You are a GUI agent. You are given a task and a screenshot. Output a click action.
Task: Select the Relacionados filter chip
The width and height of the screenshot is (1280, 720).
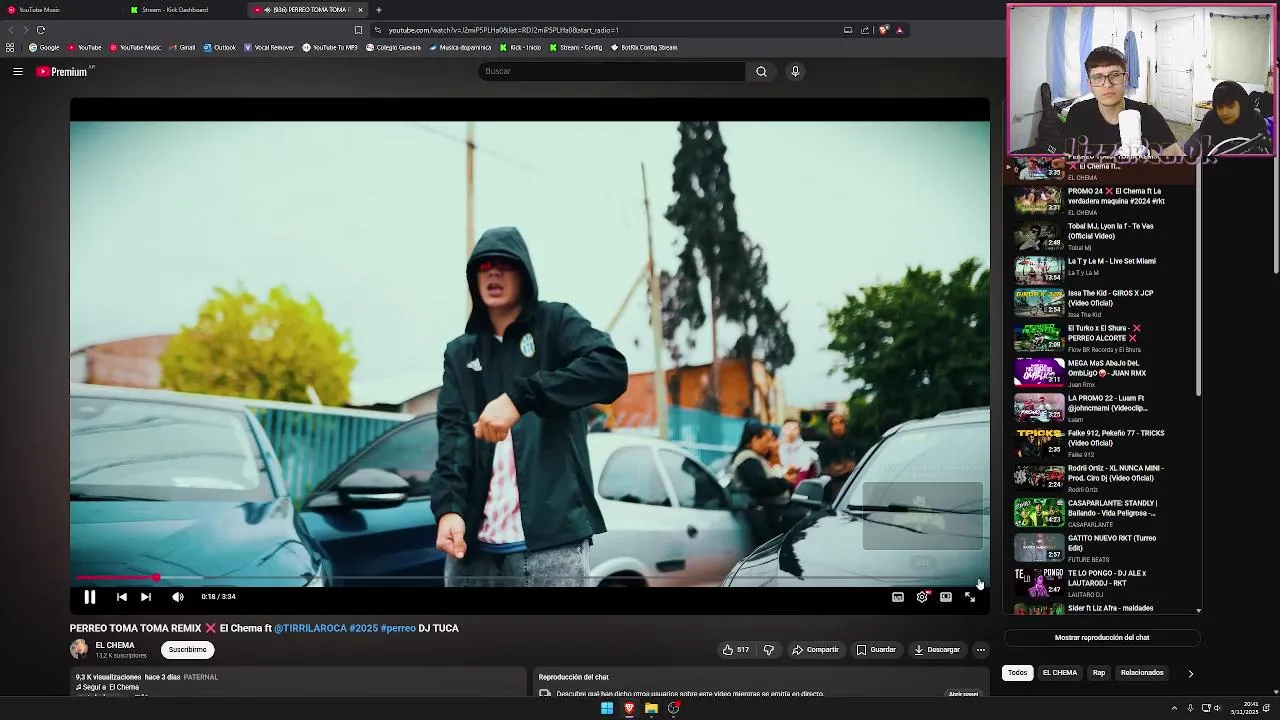(1142, 673)
